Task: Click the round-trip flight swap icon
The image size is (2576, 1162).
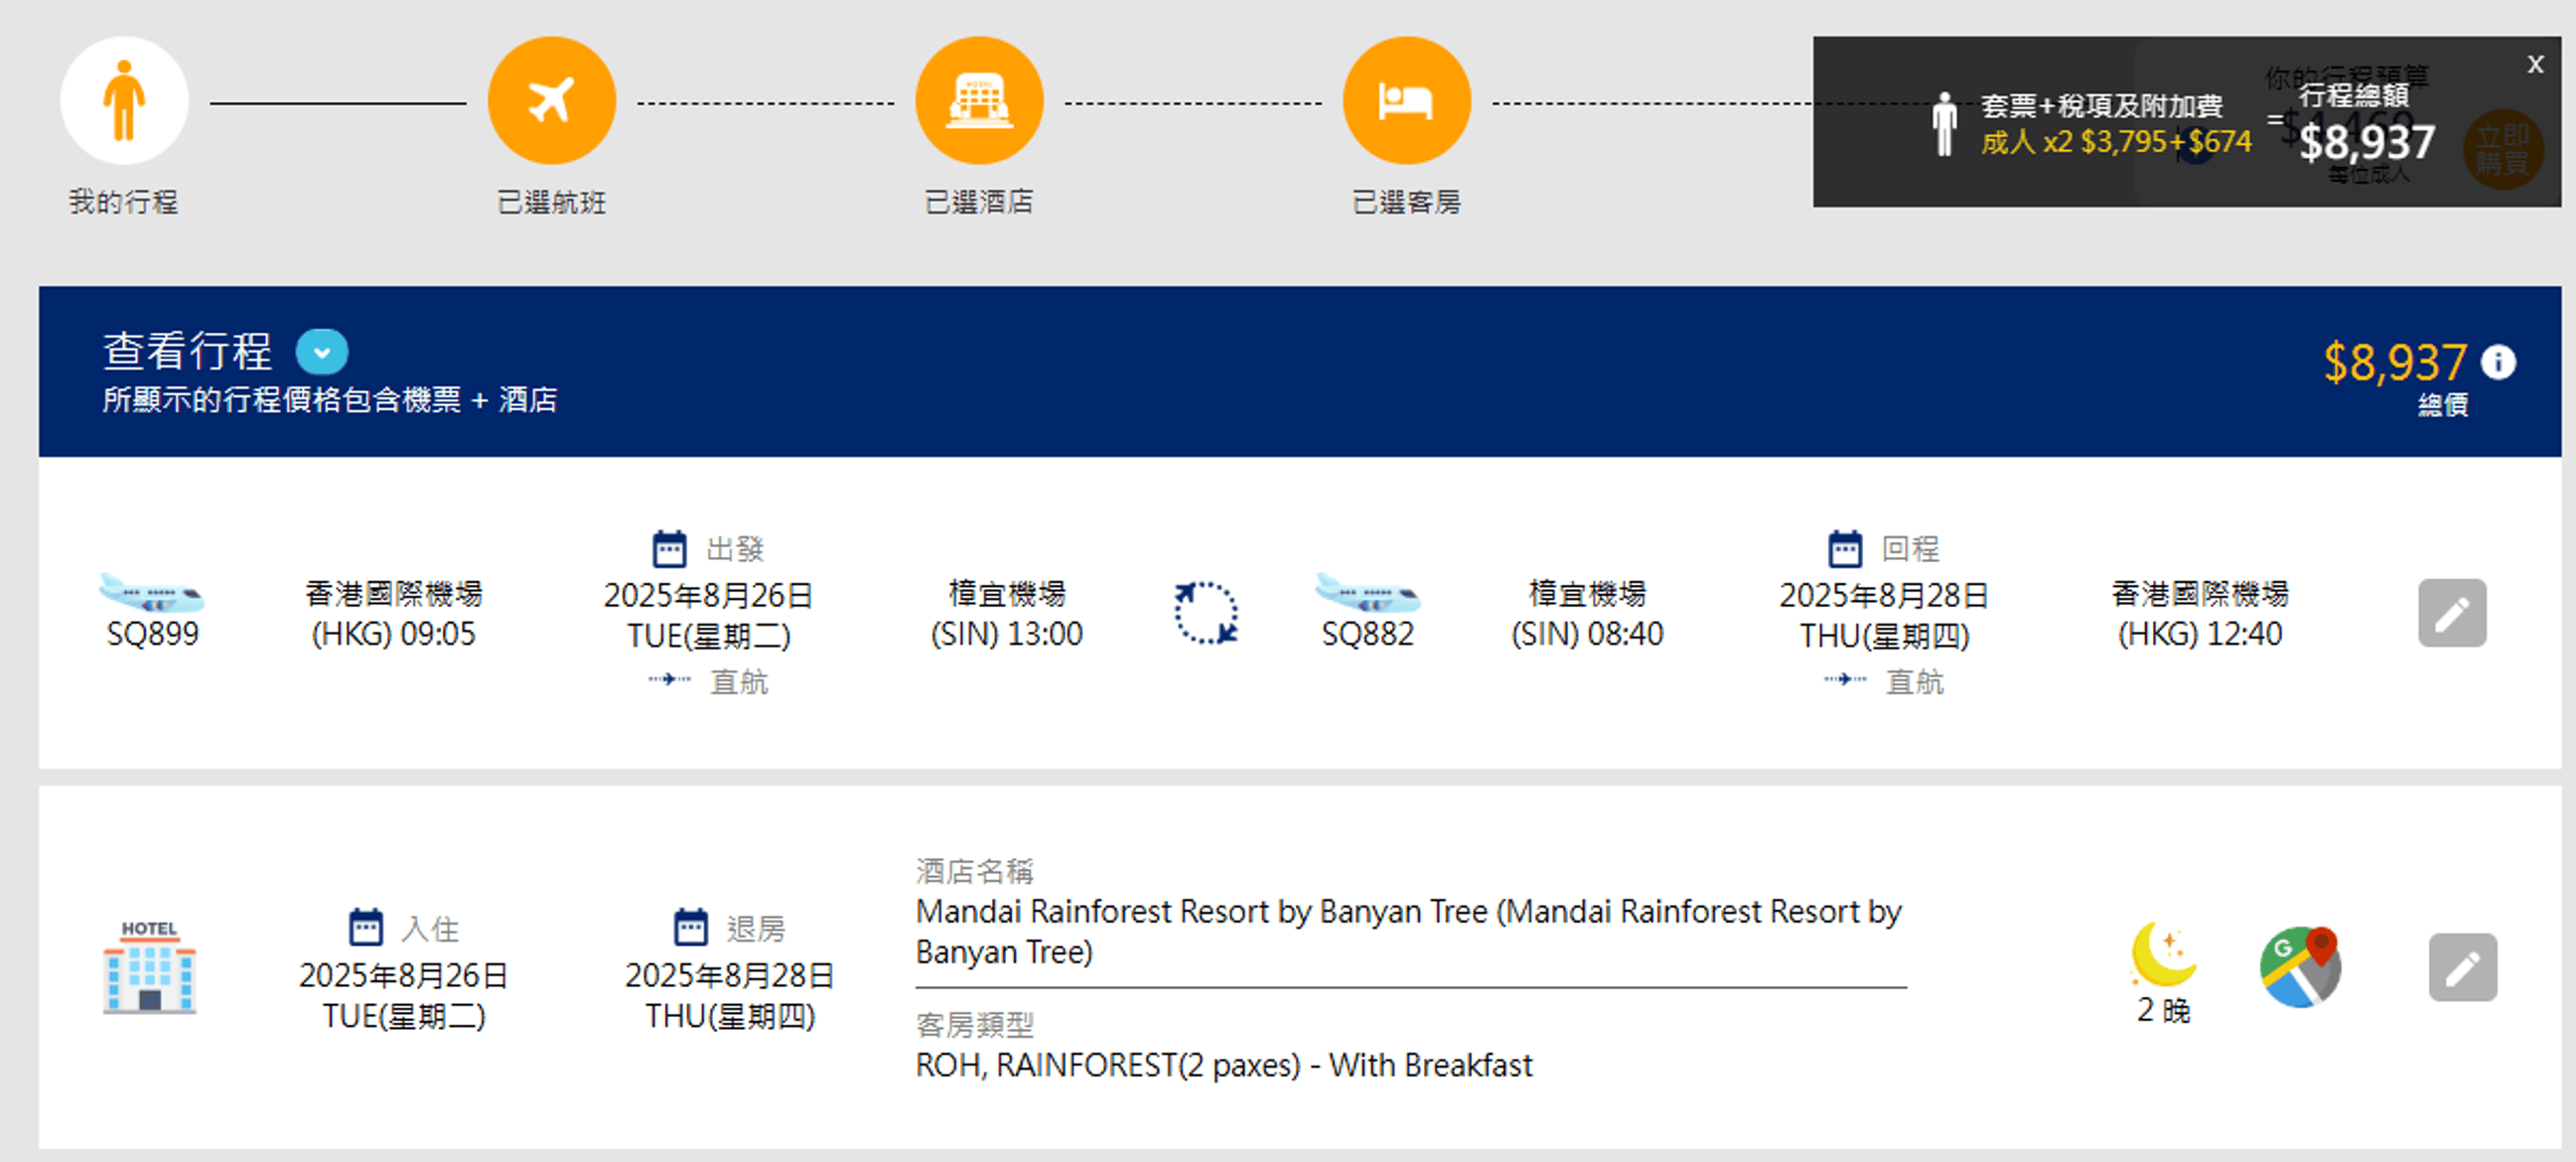Action: [x=1205, y=613]
